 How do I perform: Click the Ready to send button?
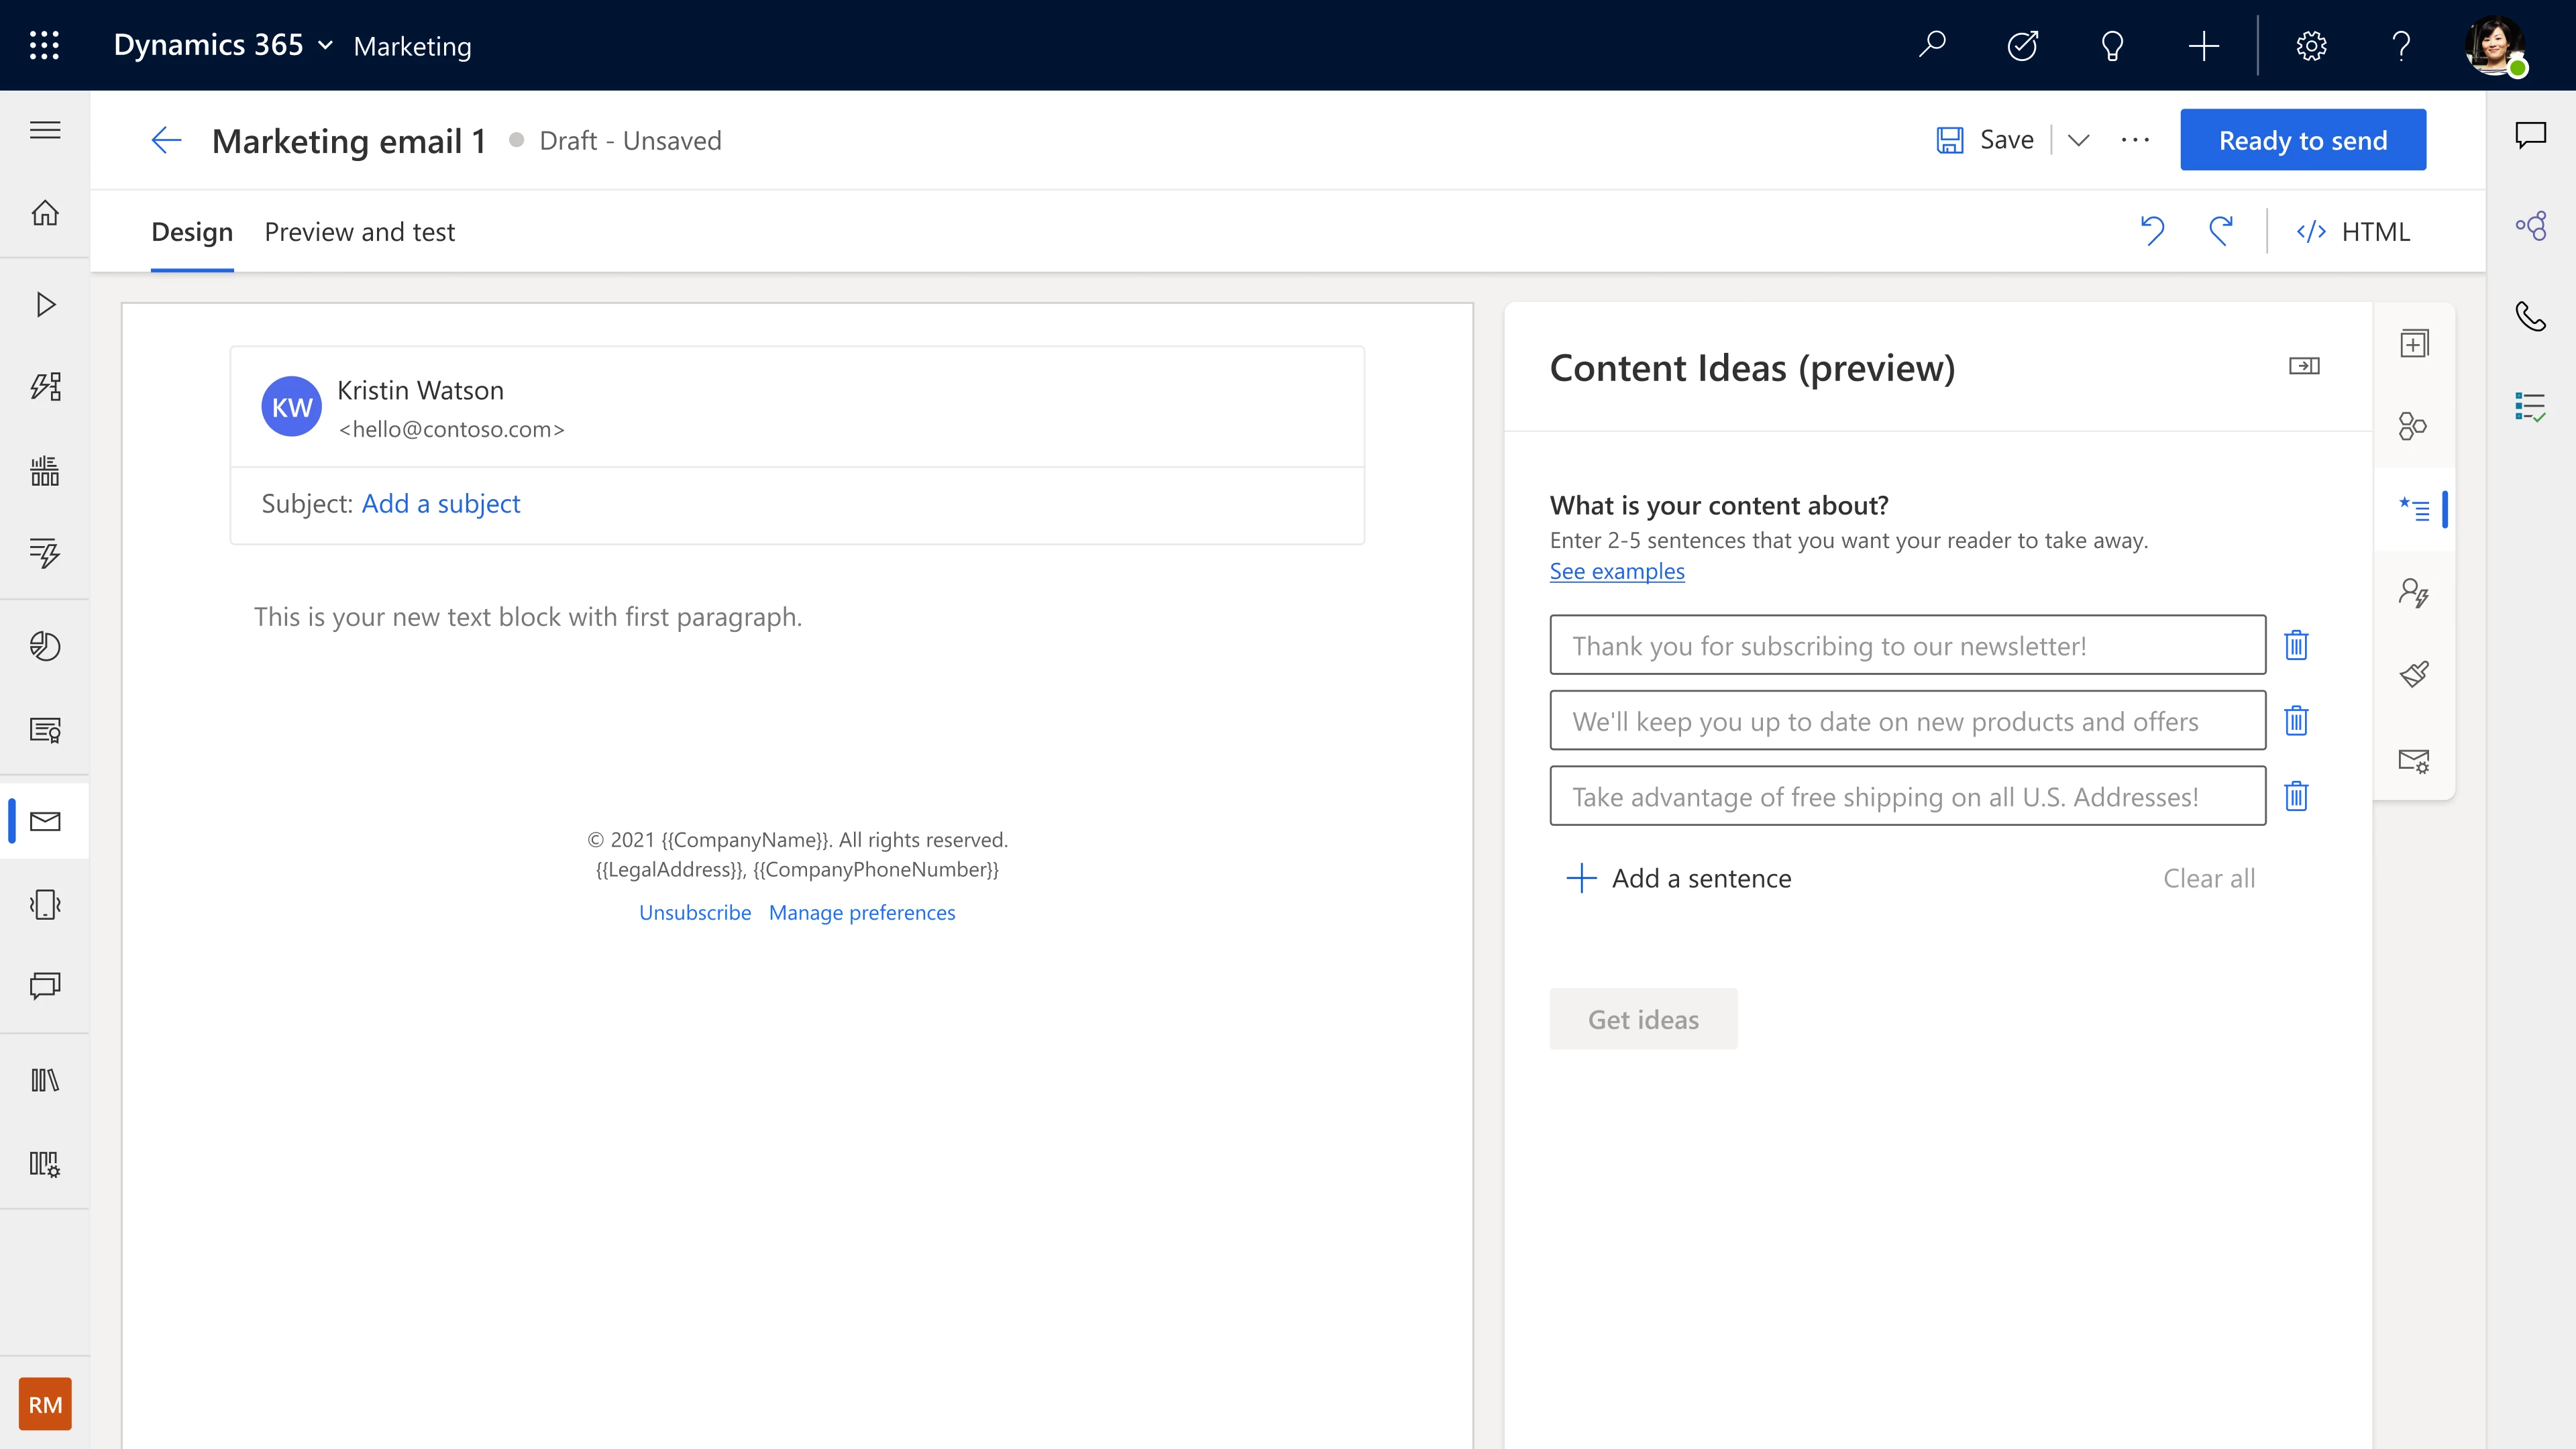(x=2303, y=139)
